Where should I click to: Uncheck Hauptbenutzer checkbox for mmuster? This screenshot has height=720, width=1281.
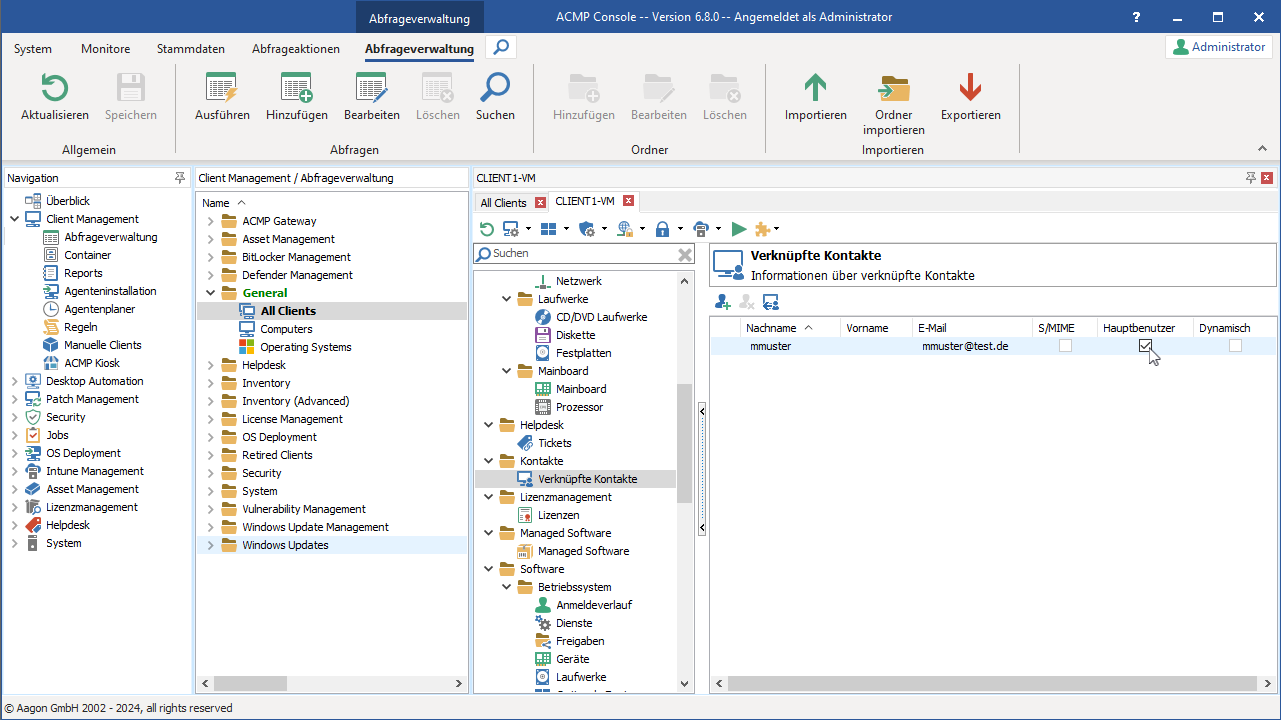[1145, 346]
